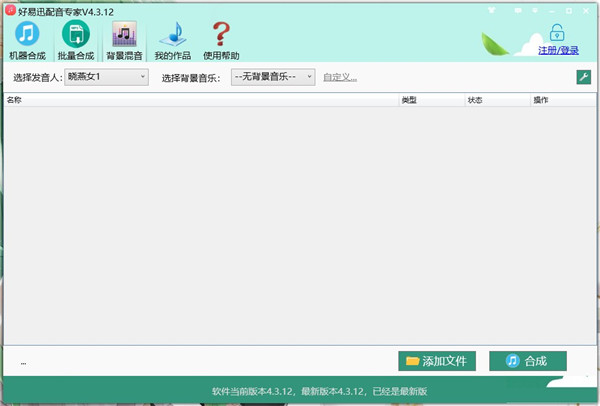Expand the 选择背景音乐 background music dropdown
Image resolution: width=600 pixels, height=406 pixels.
click(x=309, y=77)
